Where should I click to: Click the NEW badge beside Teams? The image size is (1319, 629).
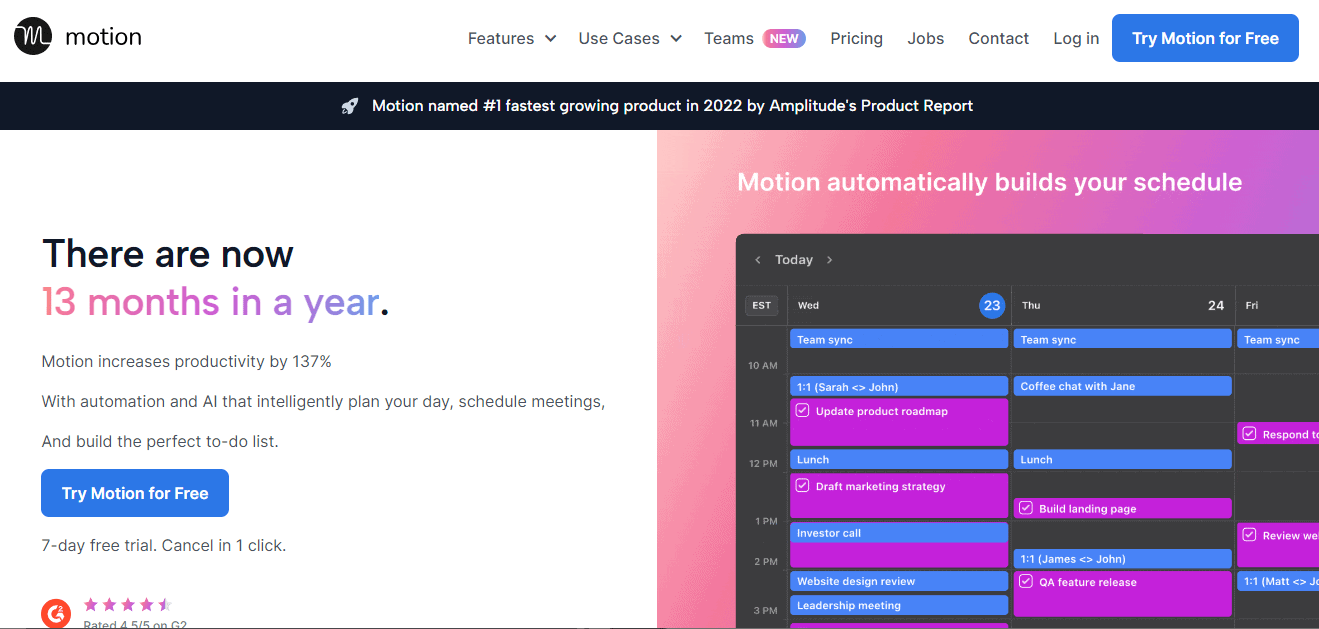point(784,39)
